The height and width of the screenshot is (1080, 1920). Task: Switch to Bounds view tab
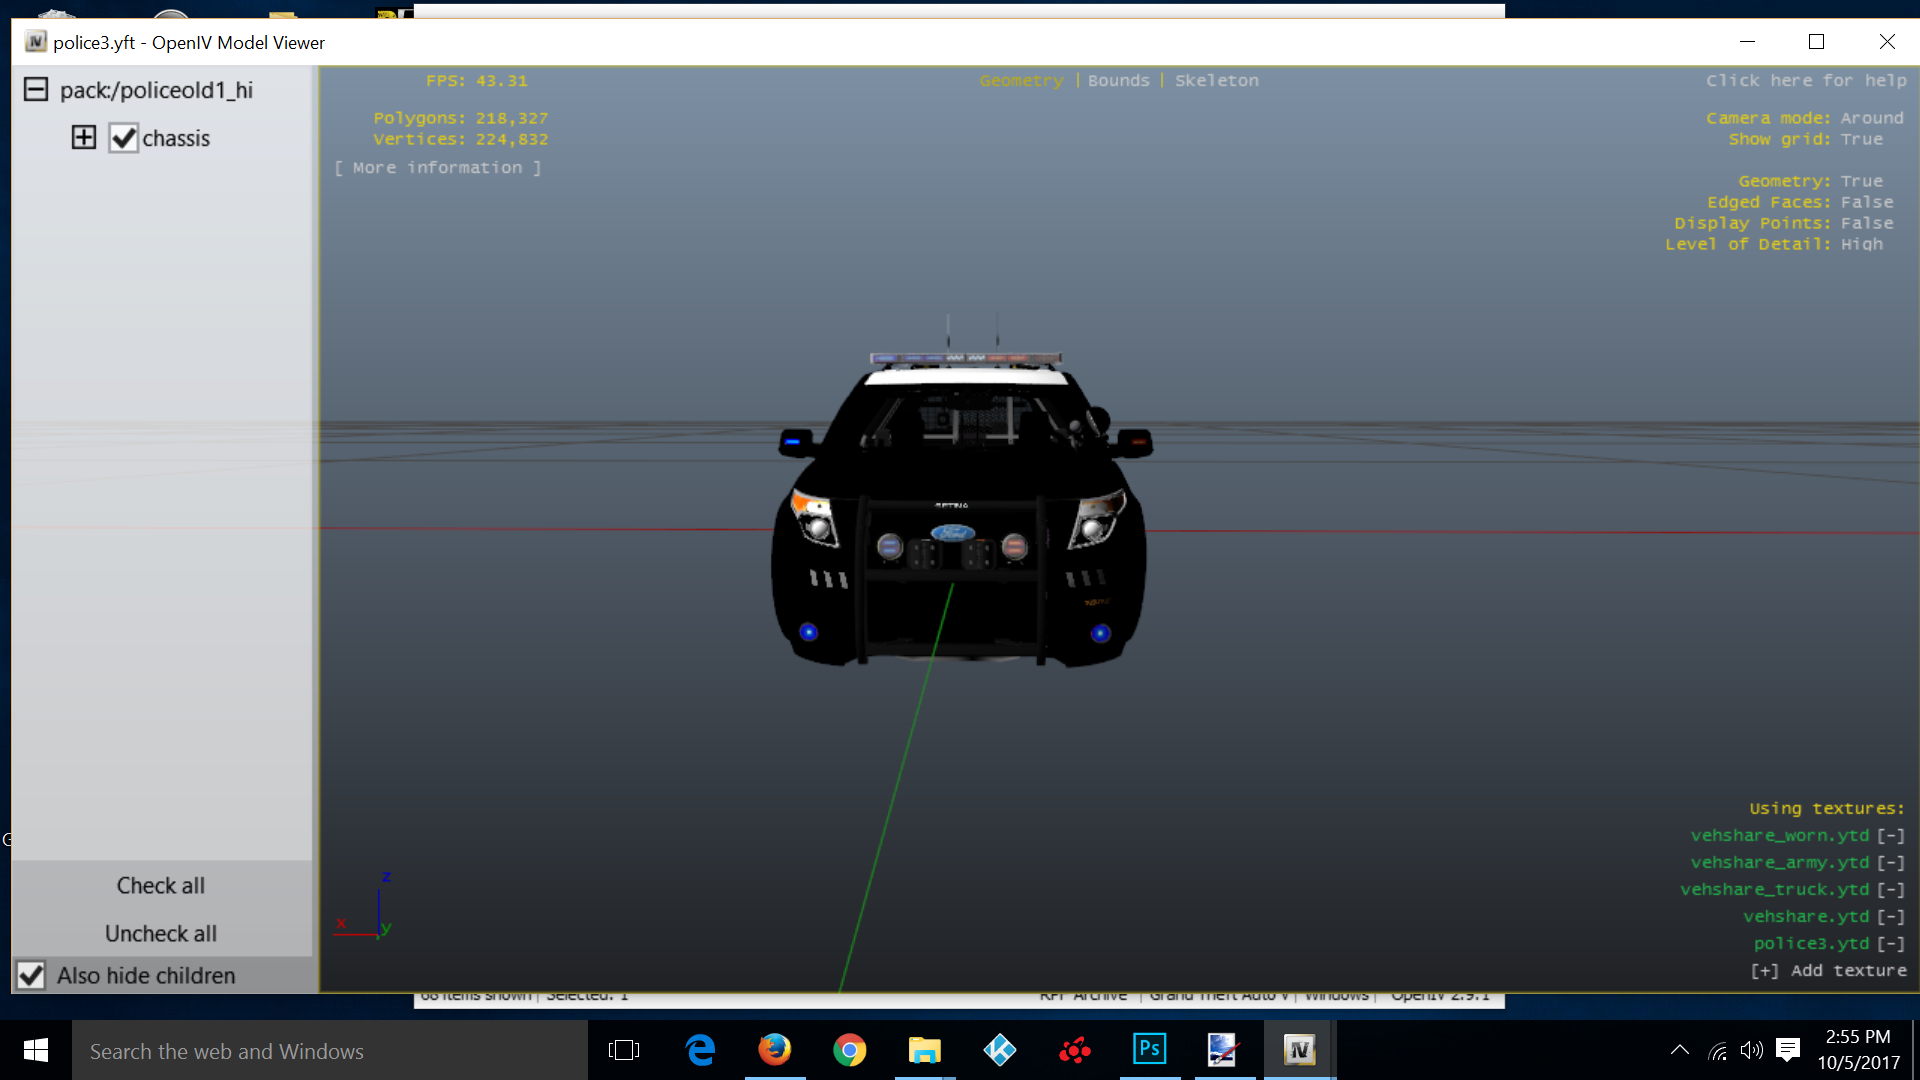1118,81
